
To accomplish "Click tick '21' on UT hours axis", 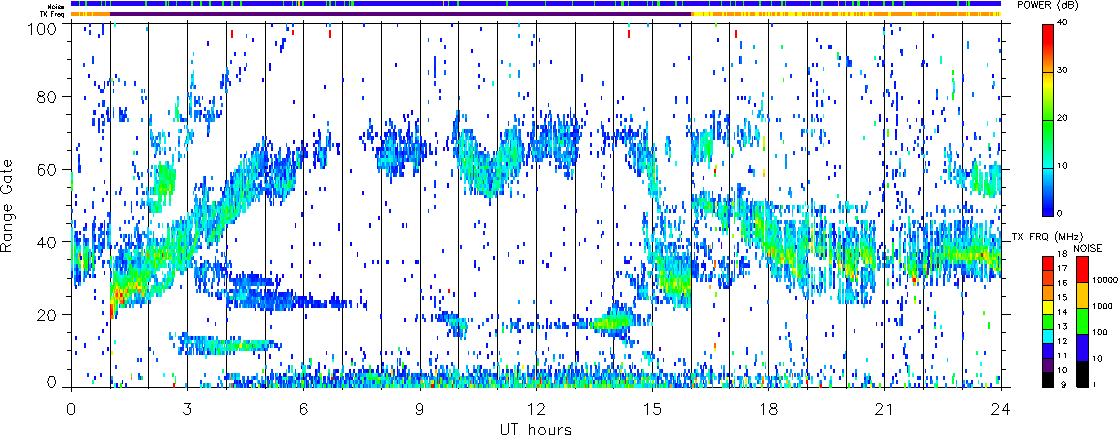I will coord(885,409).
